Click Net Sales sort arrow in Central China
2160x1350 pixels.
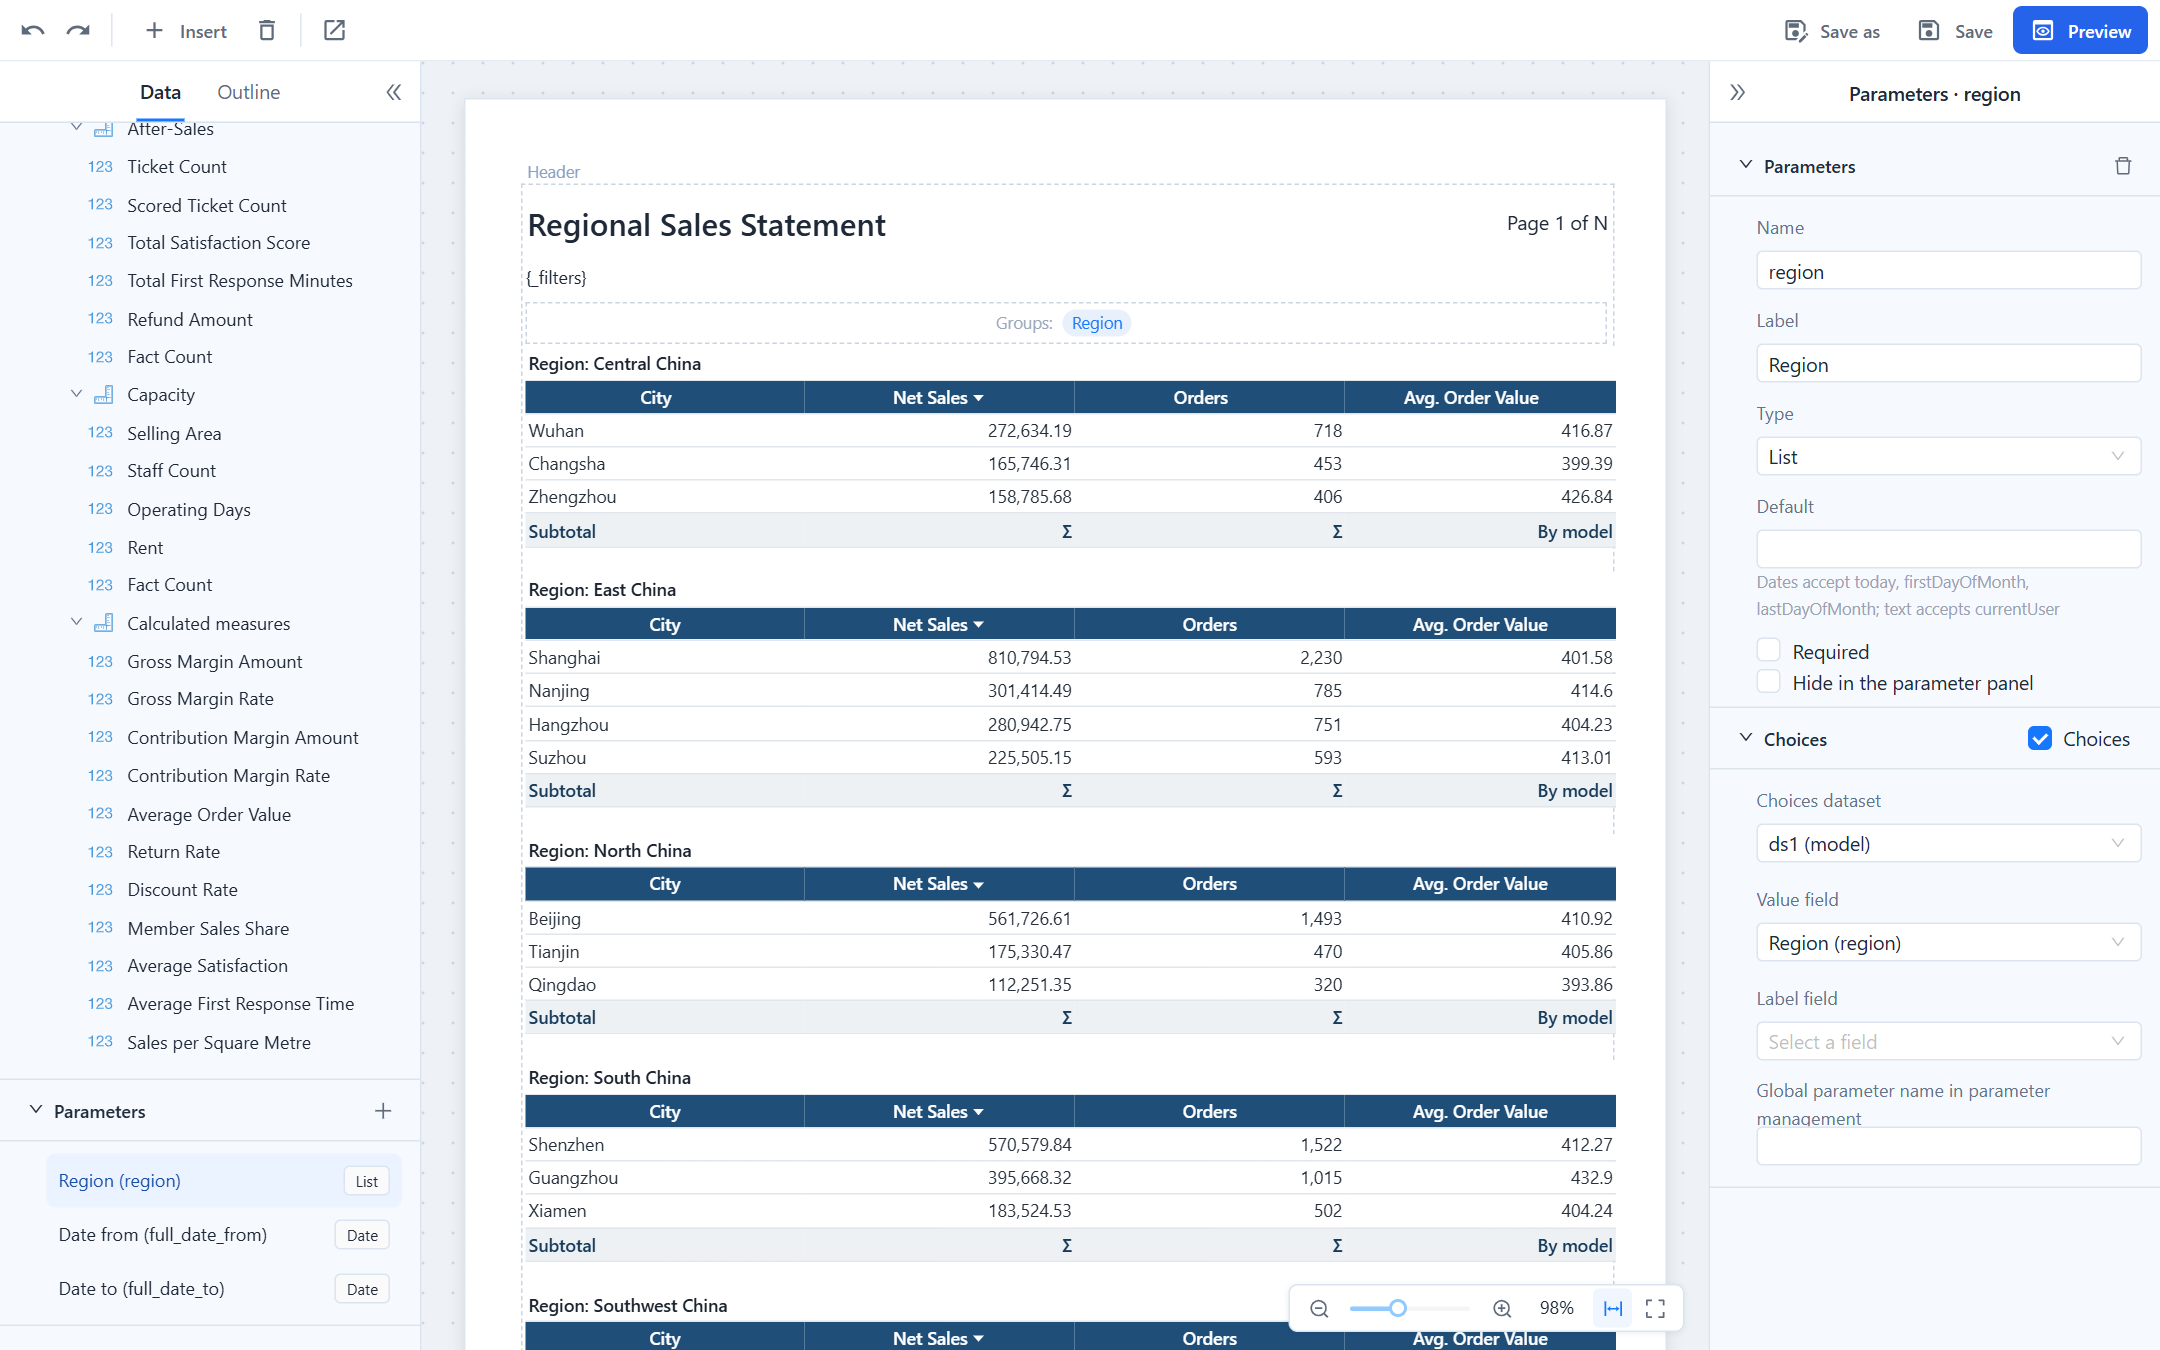[979, 398]
